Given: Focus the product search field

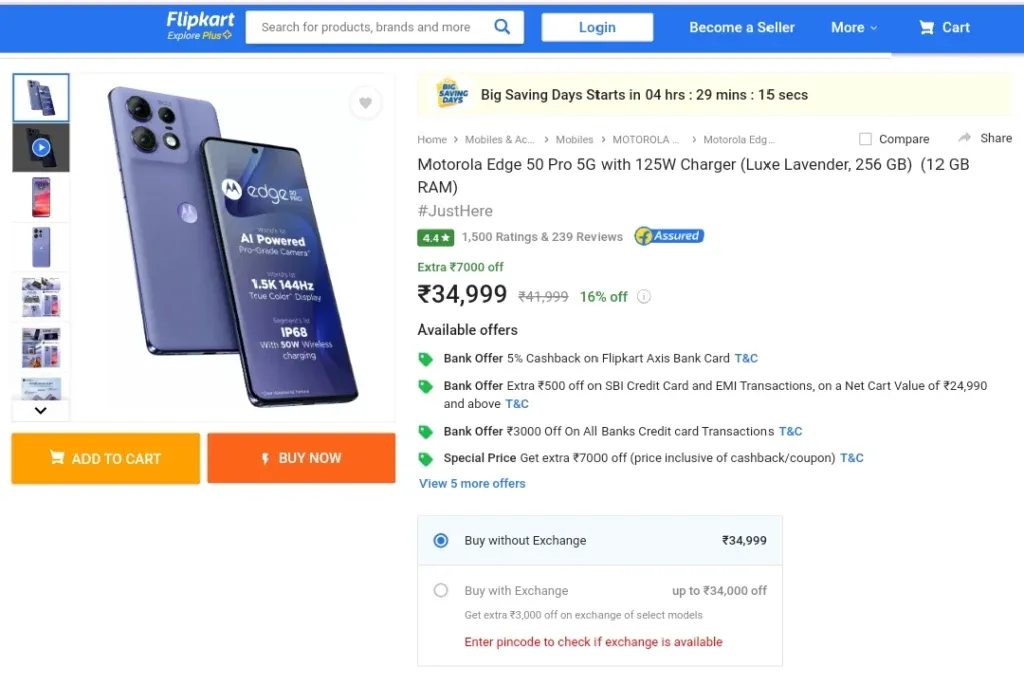Looking at the screenshot, I should [369, 27].
